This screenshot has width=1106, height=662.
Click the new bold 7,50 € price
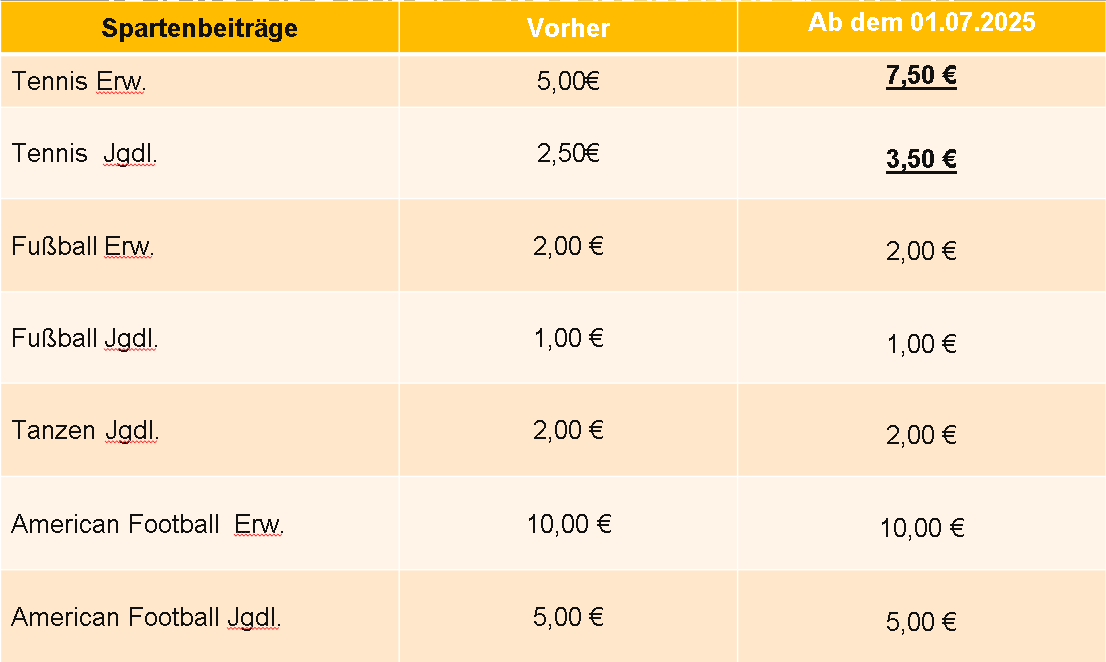point(921,77)
